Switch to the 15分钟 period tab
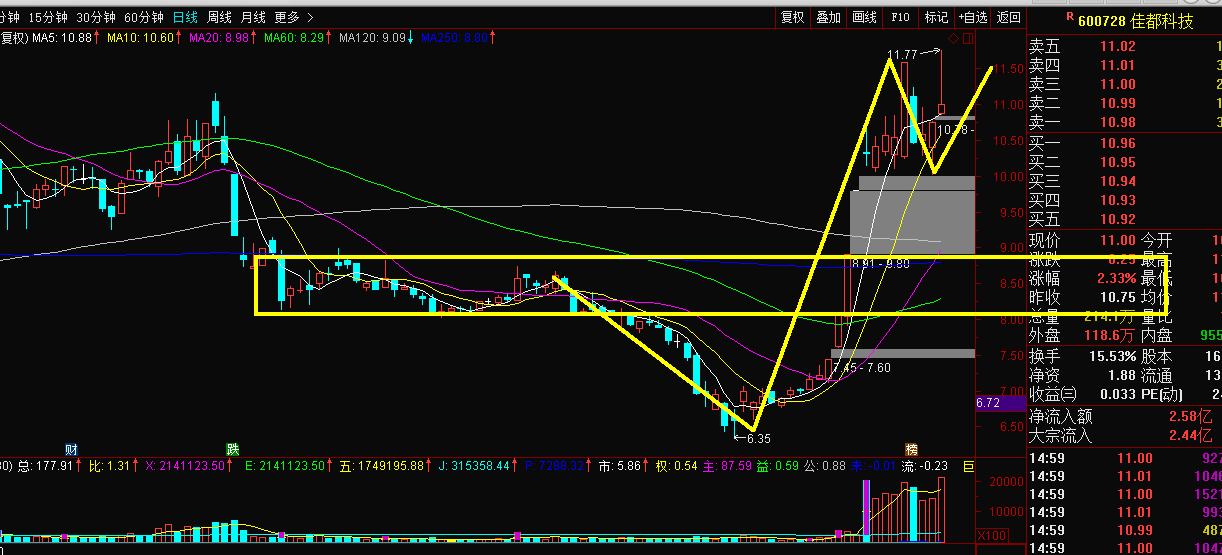The image size is (1222, 555). (48, 17)
